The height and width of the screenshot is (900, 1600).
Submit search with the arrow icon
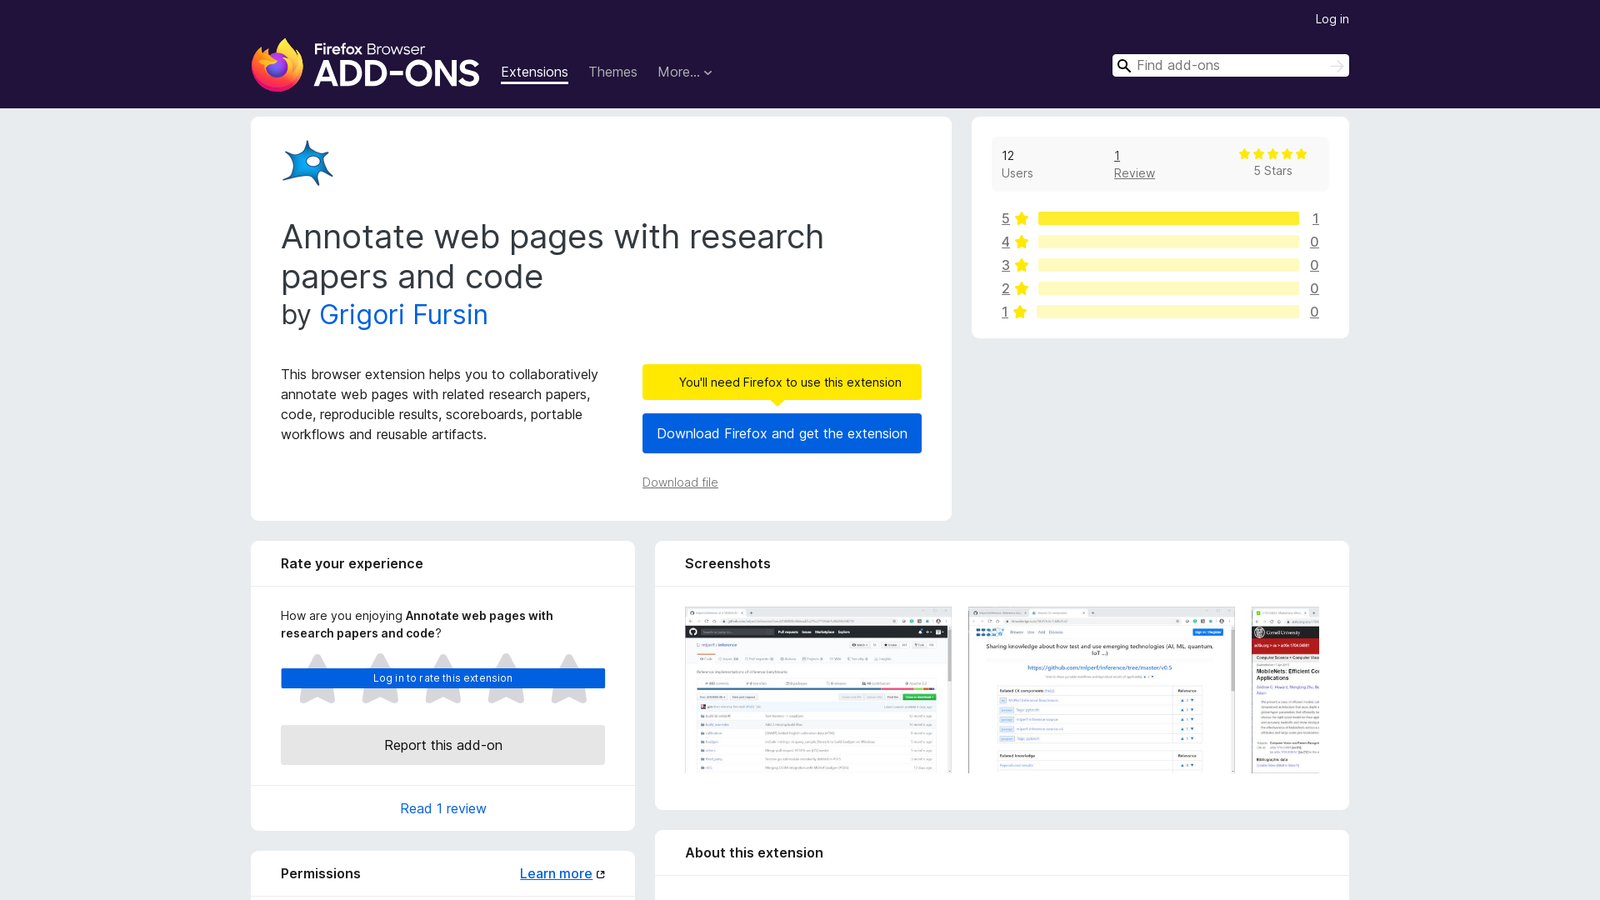(x=1337, y=66)
